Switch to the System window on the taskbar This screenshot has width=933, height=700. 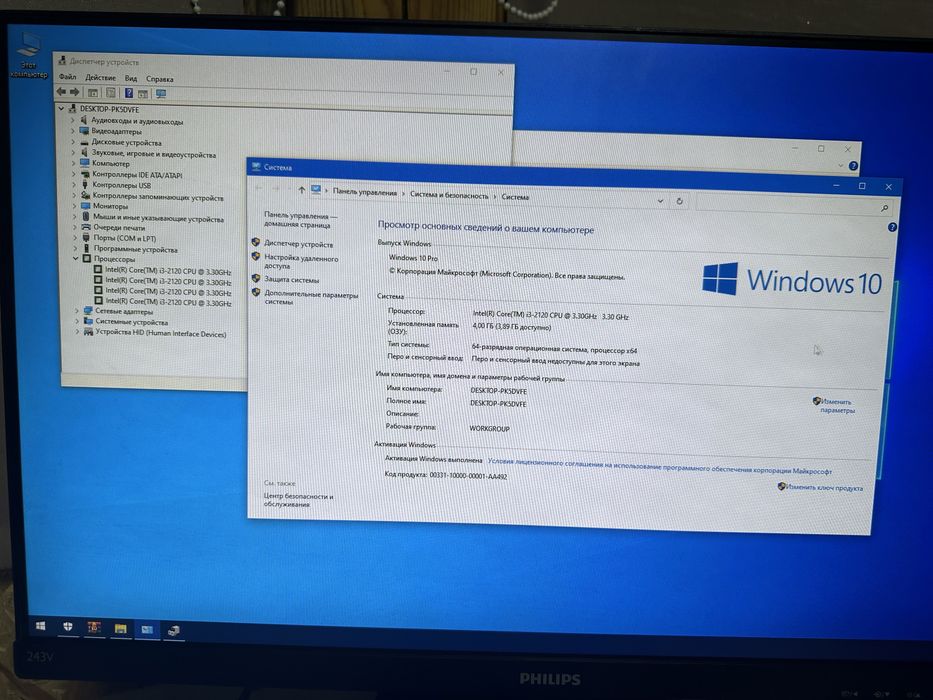coord(146,629)
